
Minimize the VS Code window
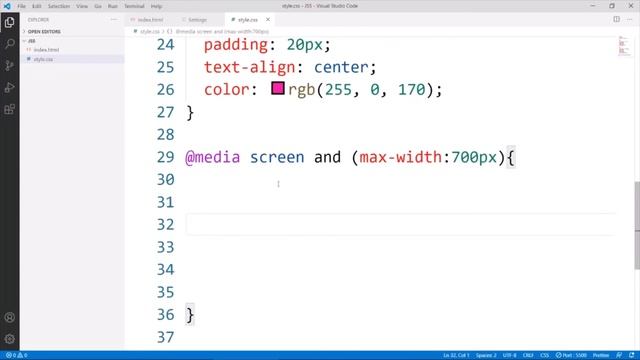(x=593, y=6)
